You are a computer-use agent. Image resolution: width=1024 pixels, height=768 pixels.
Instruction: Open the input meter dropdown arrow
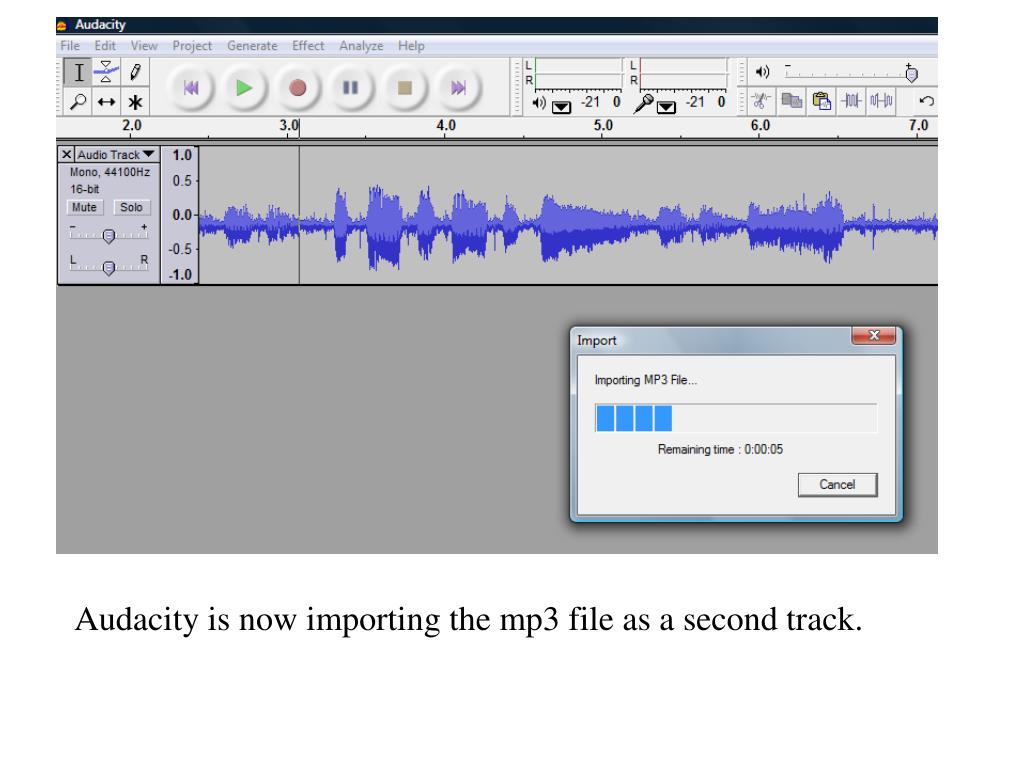pyautogui.click(x=666, y=107)
